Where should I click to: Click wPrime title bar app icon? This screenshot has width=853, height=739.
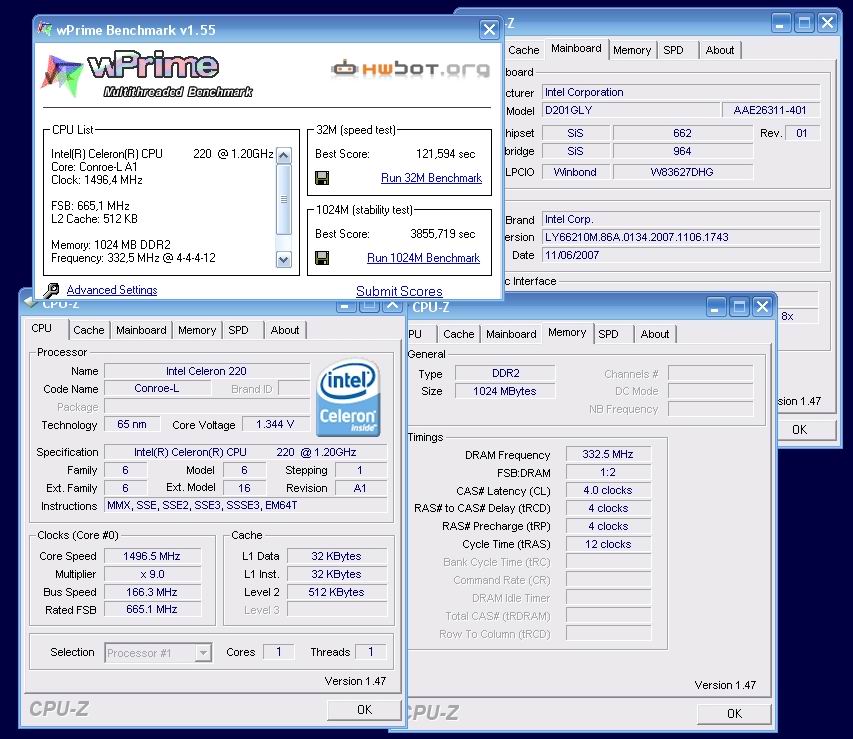coord(45,29)
